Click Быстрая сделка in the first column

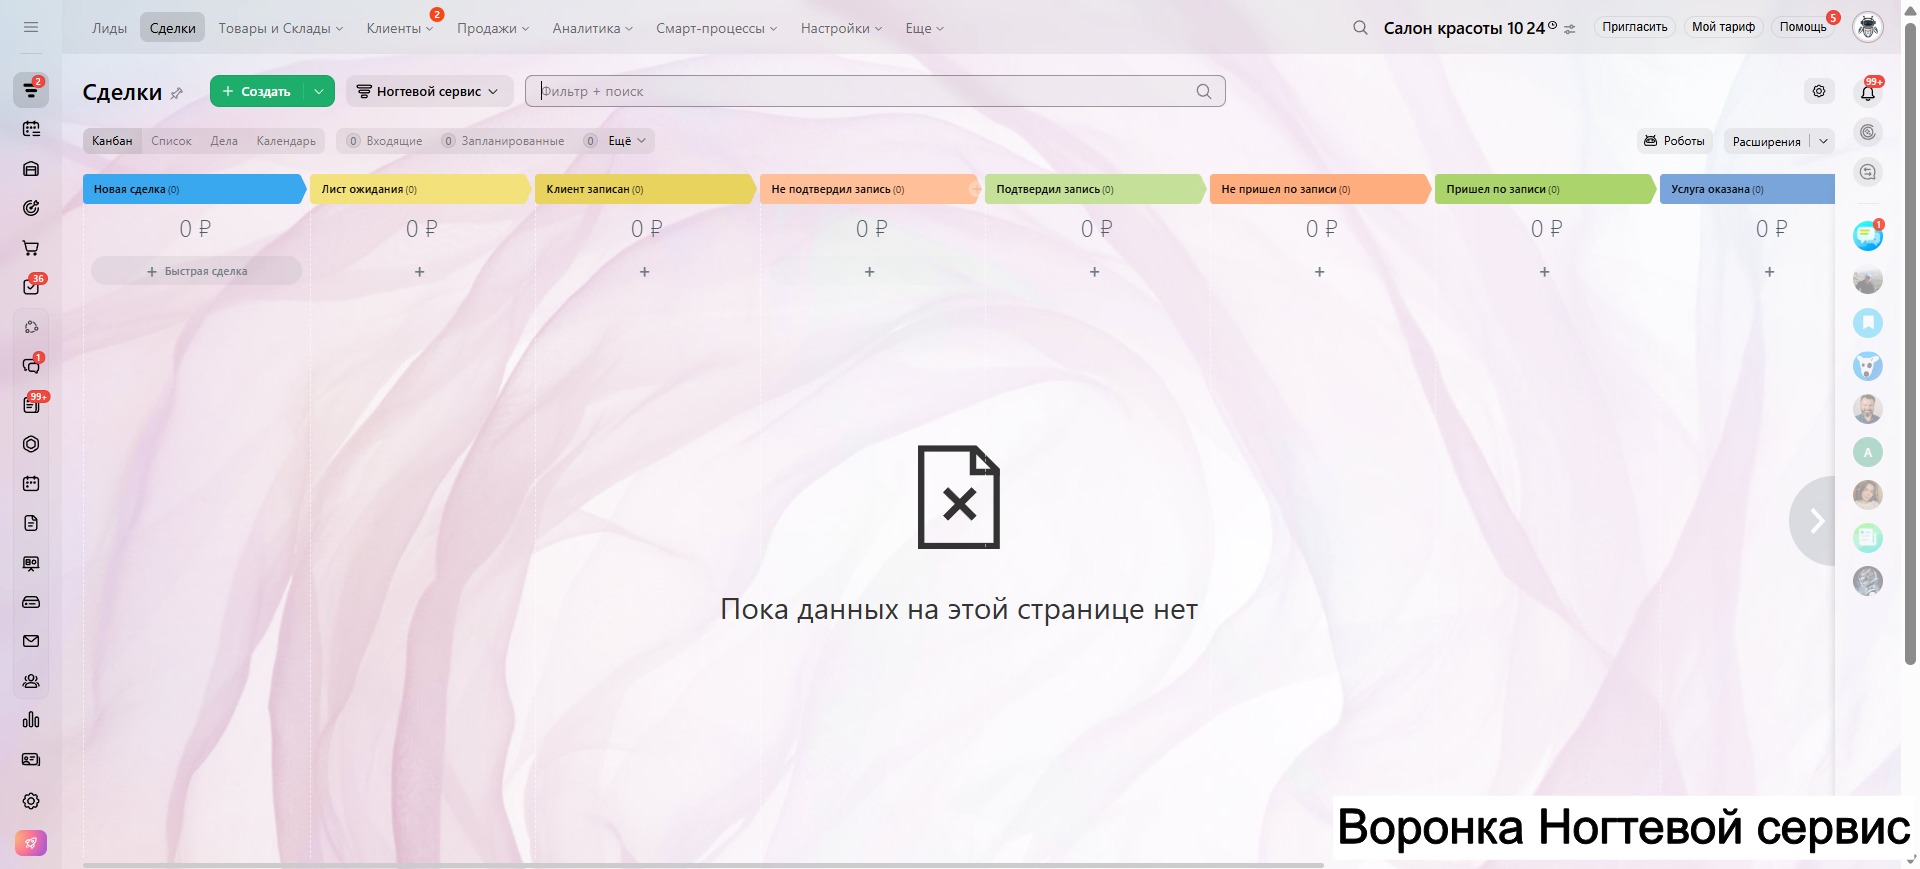click(x=197, y=271)
